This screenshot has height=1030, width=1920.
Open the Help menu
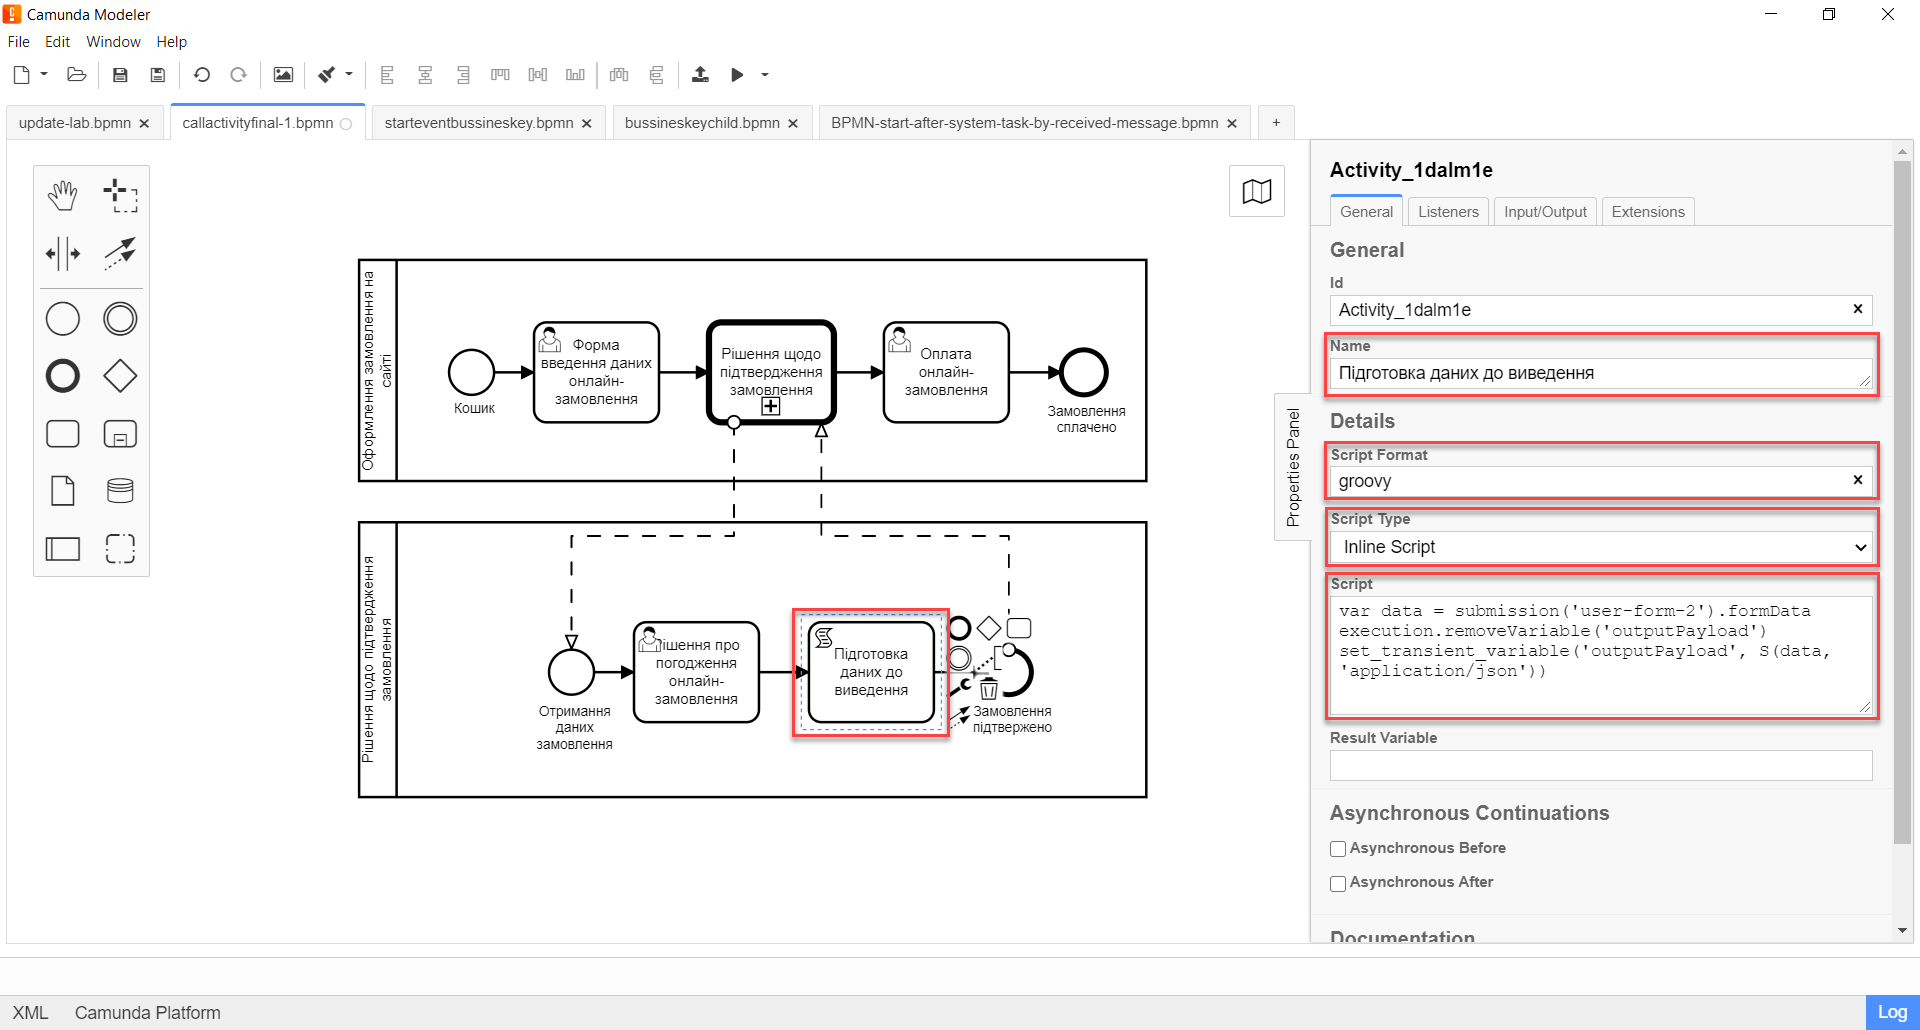pyautogui.click(x=172, y=42)
